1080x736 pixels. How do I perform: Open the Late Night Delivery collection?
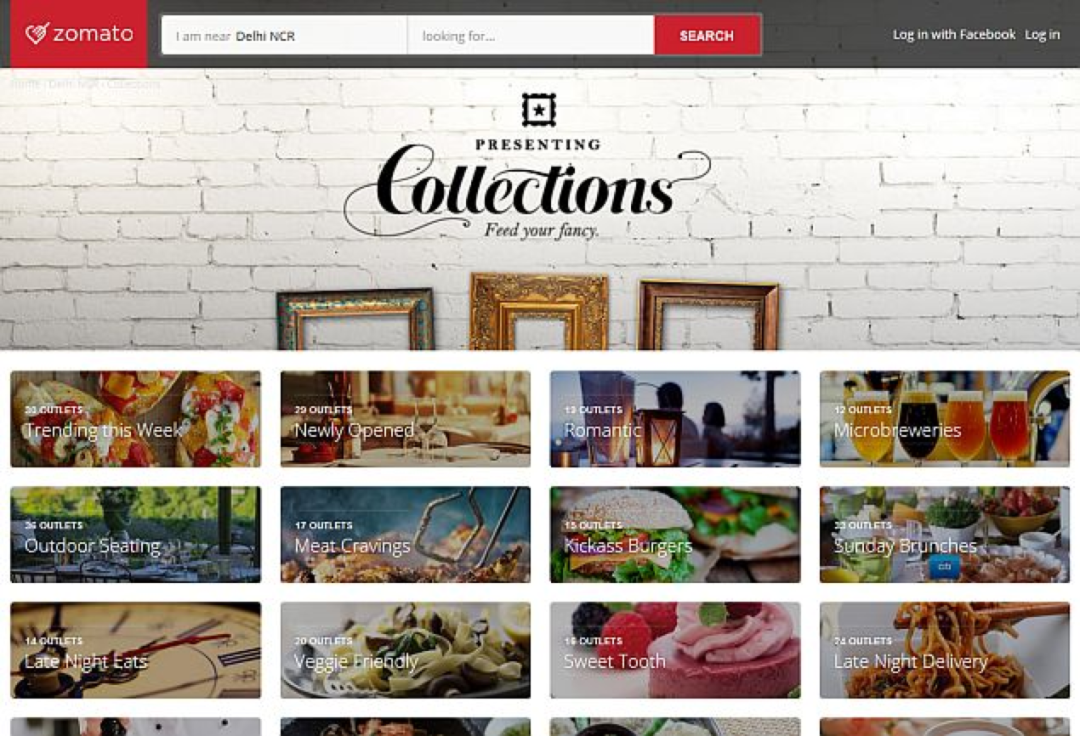coord(945,650)
